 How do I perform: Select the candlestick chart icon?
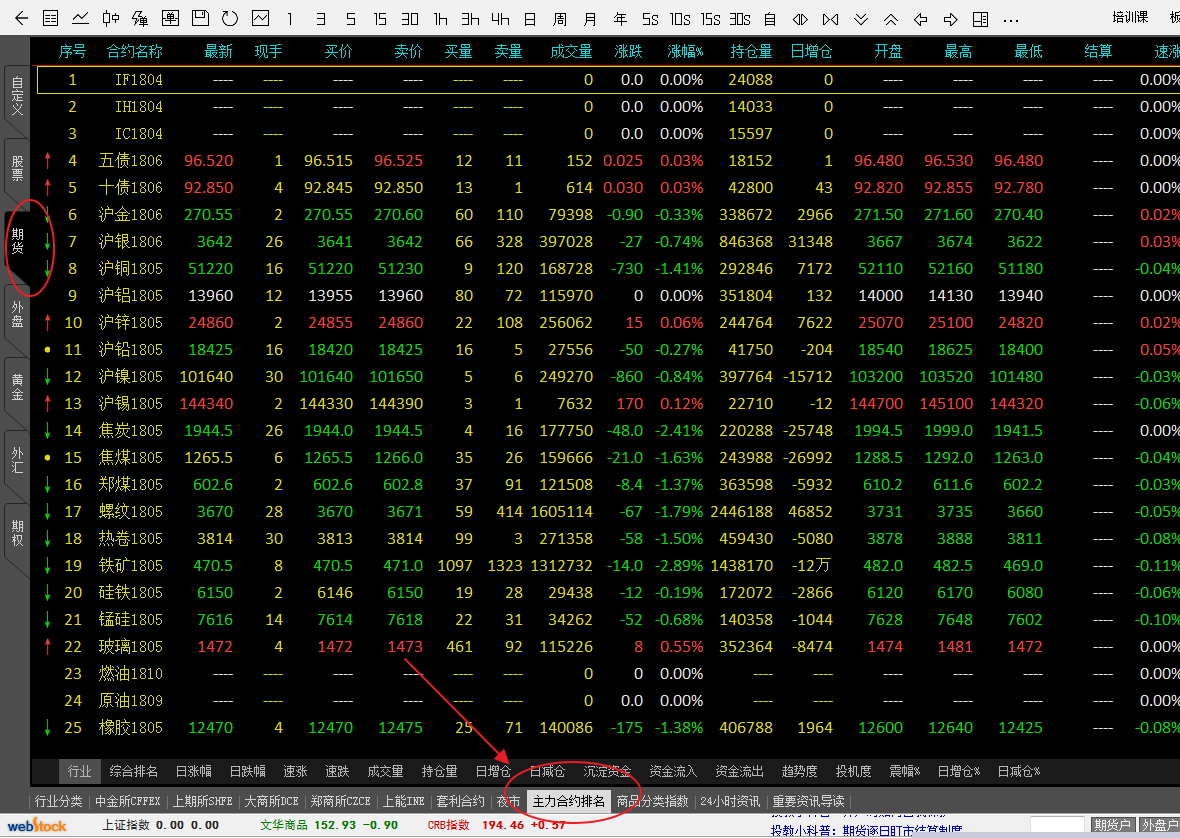click(111, 18)
